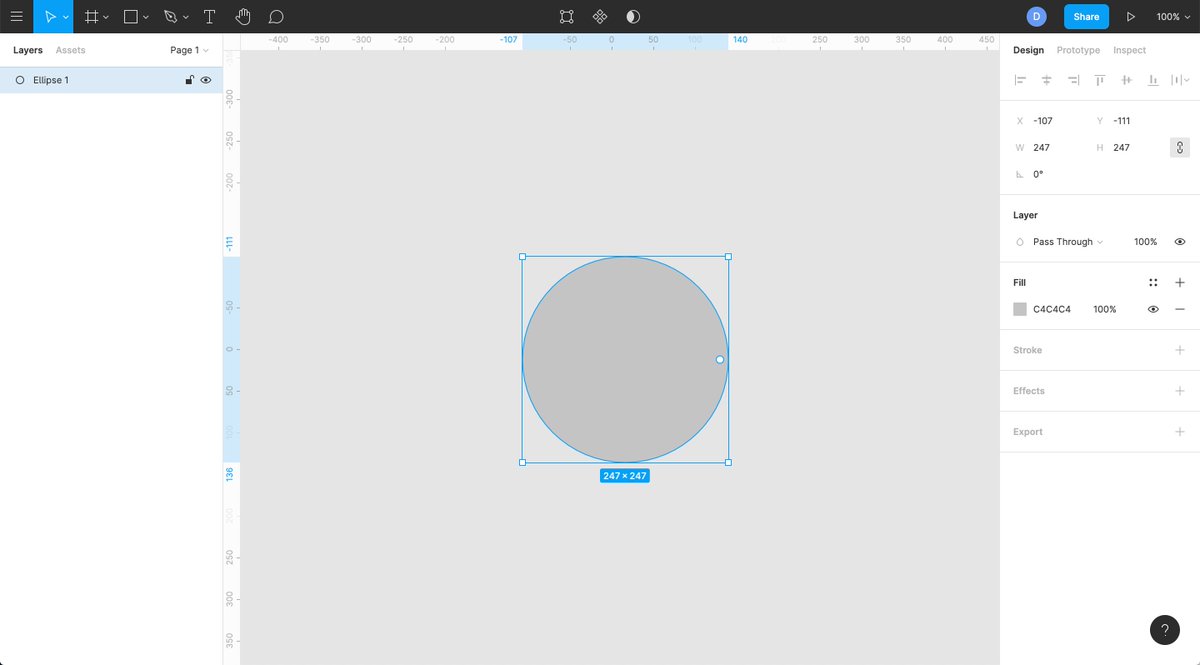1200x665 pixels.
Task: Switch to the Design tab
Action: (x=1028, y=50)
